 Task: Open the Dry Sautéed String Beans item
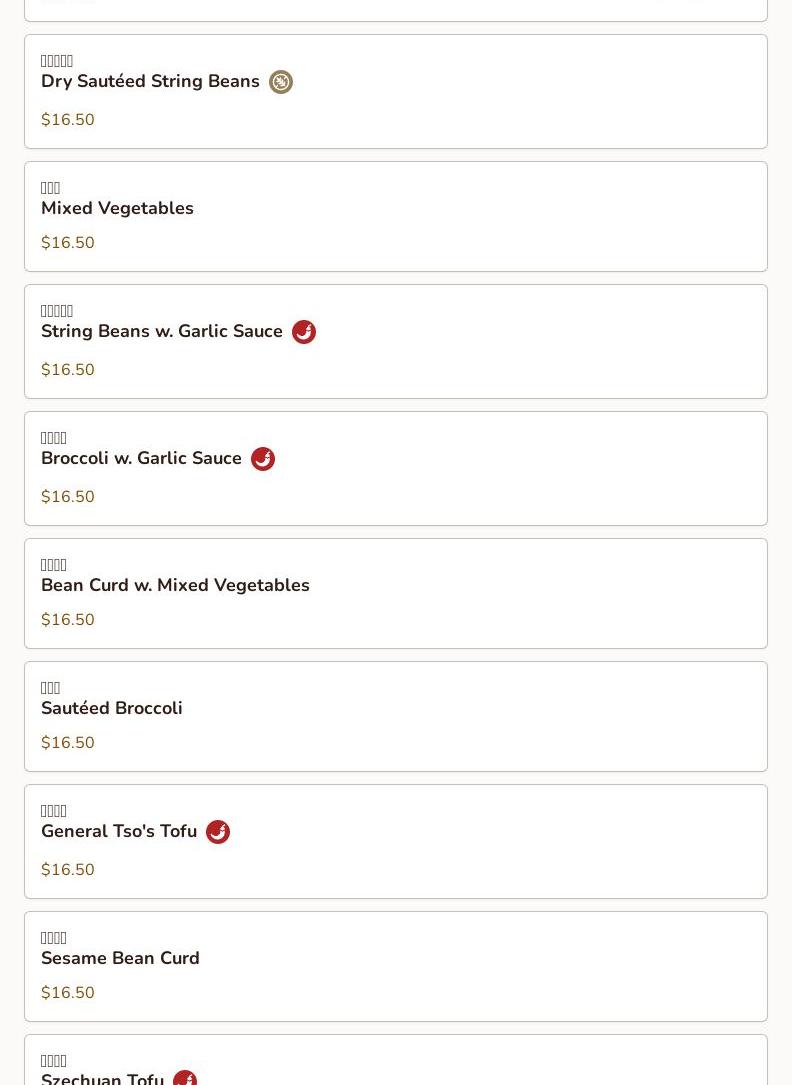150,82
